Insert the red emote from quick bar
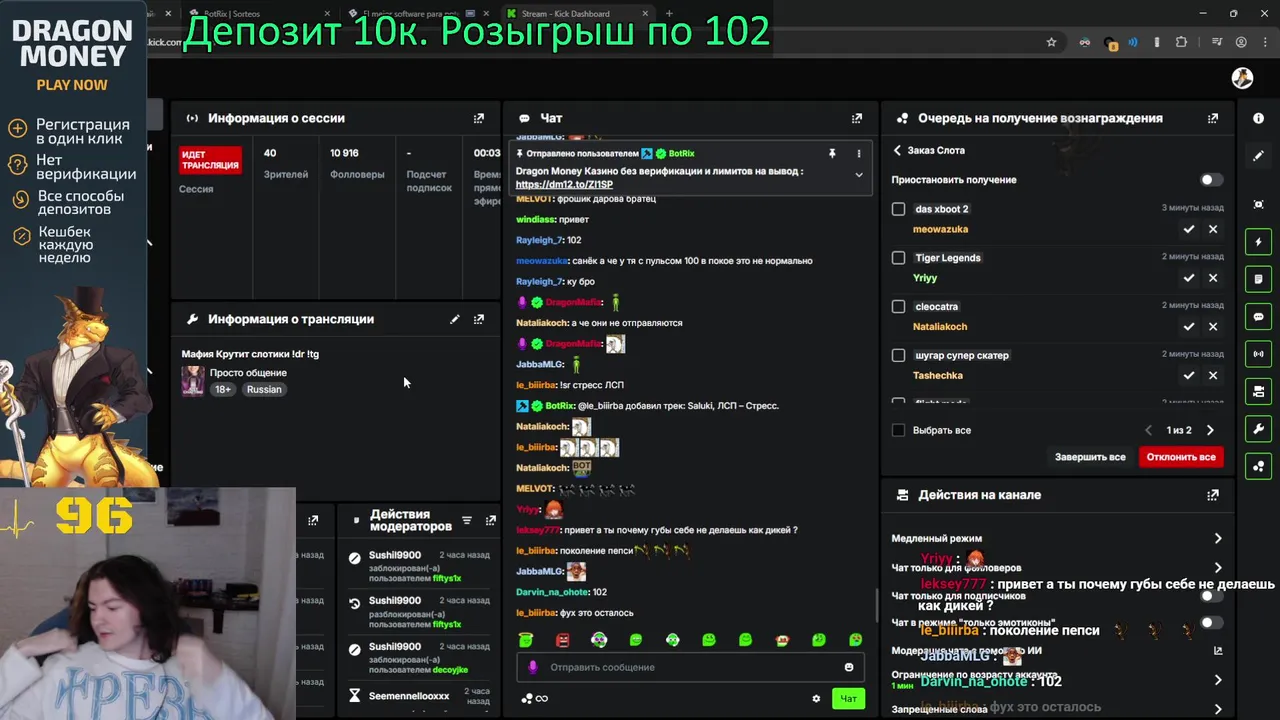The image size is (1280, 720). pyautogui.click(x=562, y=640)
